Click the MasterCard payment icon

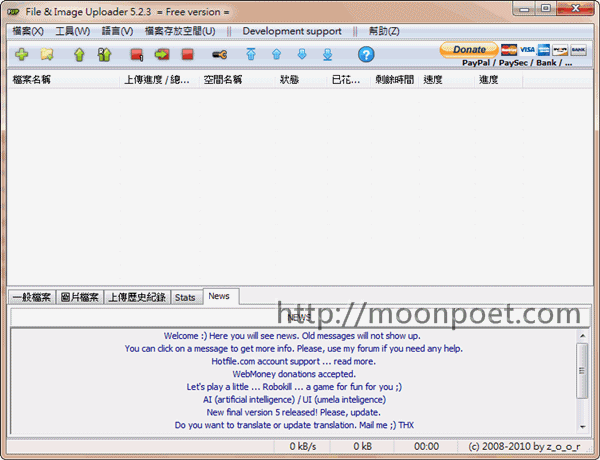pyautogui.click(x=509, y=50)
